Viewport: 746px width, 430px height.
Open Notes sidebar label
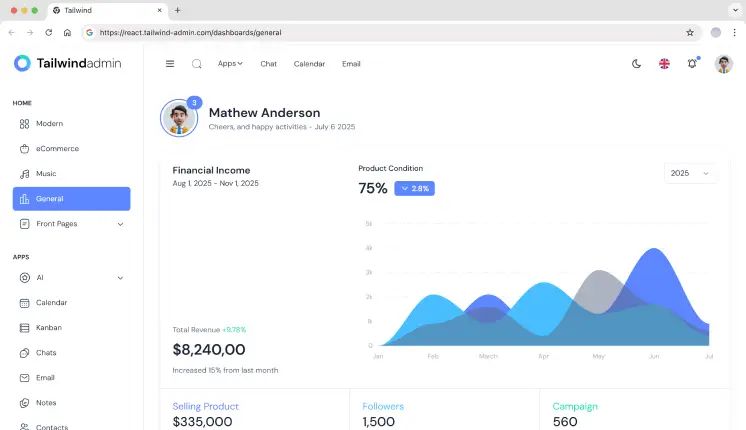coord(46,403)
